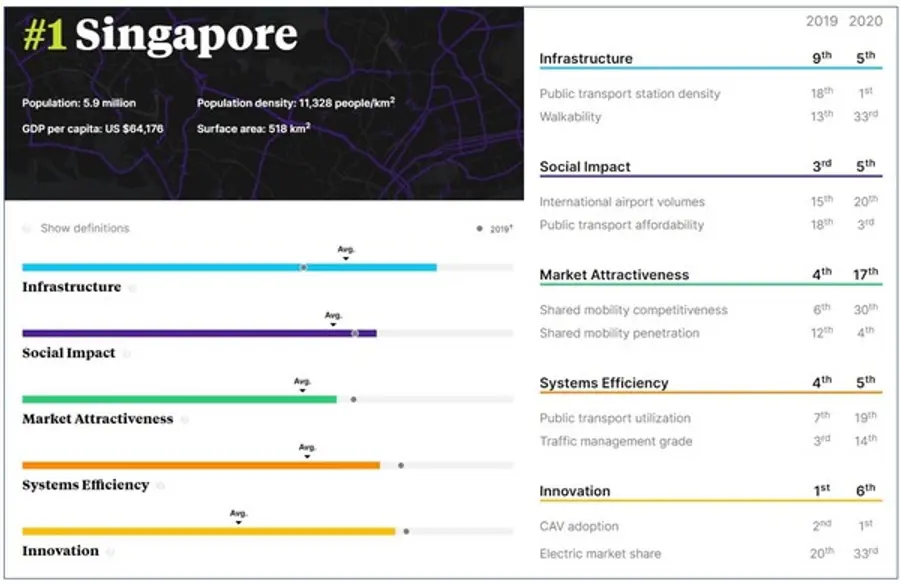The image size is (900, 584).
Task: Click the 'CAV adoption' row label
Action: pos(579,527)
